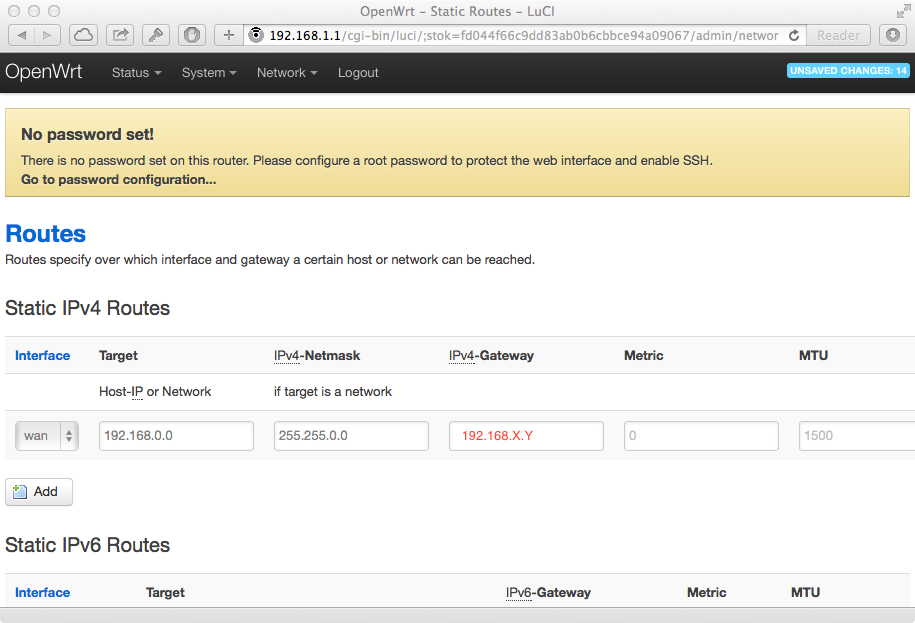Reload the page with the refresh icon
The width and height of the screenshot is (915, 623).
(794, 36)
